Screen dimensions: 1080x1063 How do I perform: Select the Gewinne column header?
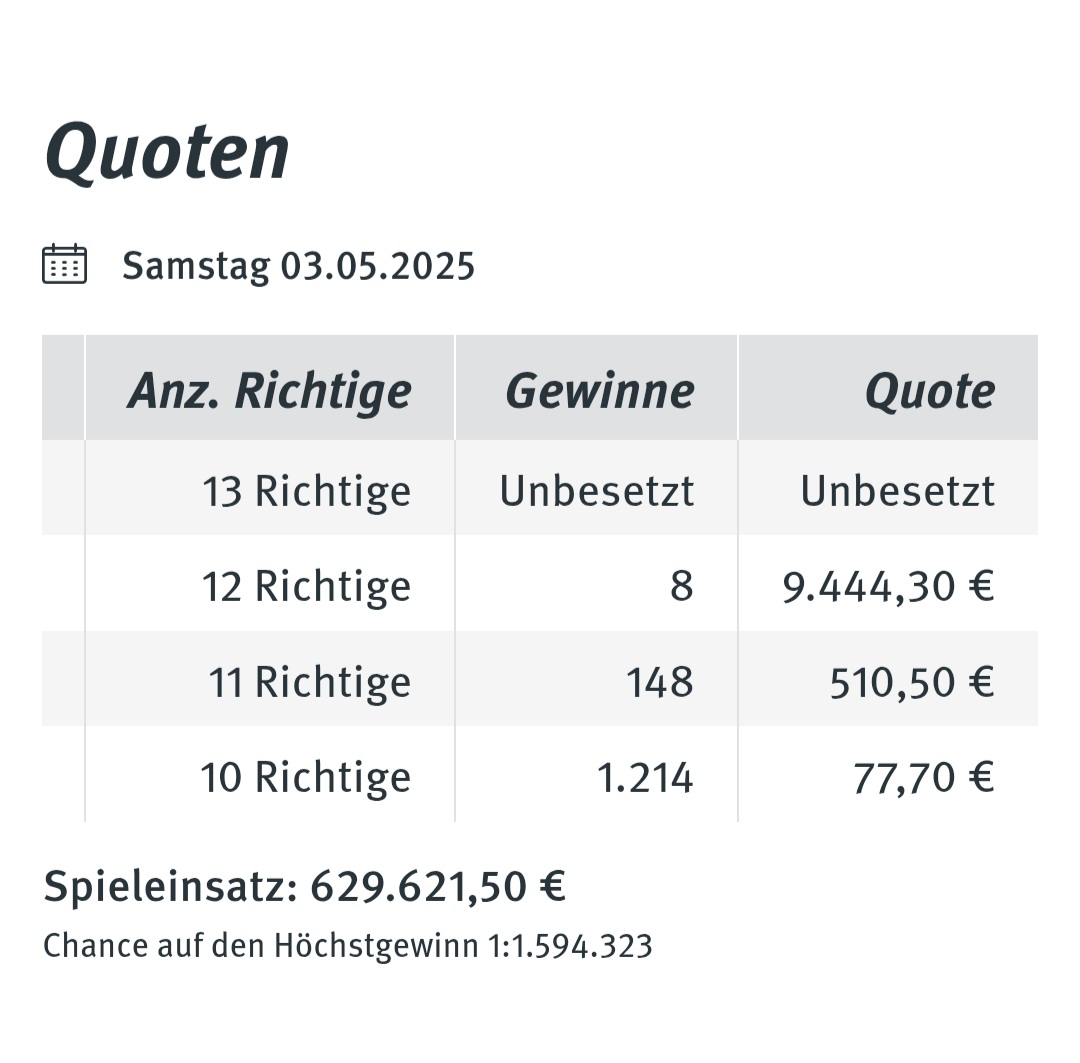[x=600, y=391]
